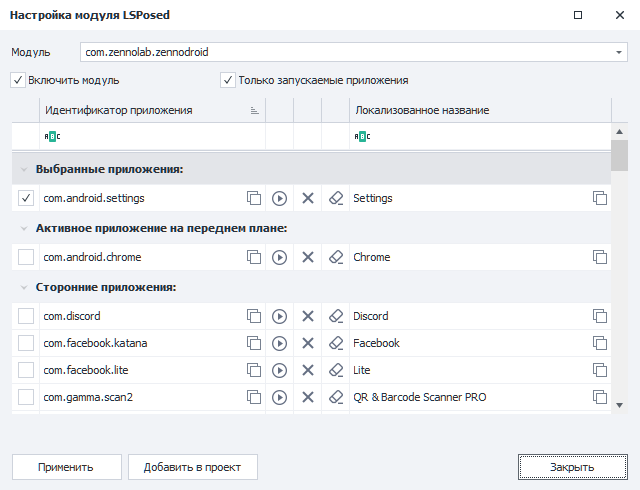
Task: Close the LSPosed settings window
Action: pyautogui.click(x=620, y=15)
